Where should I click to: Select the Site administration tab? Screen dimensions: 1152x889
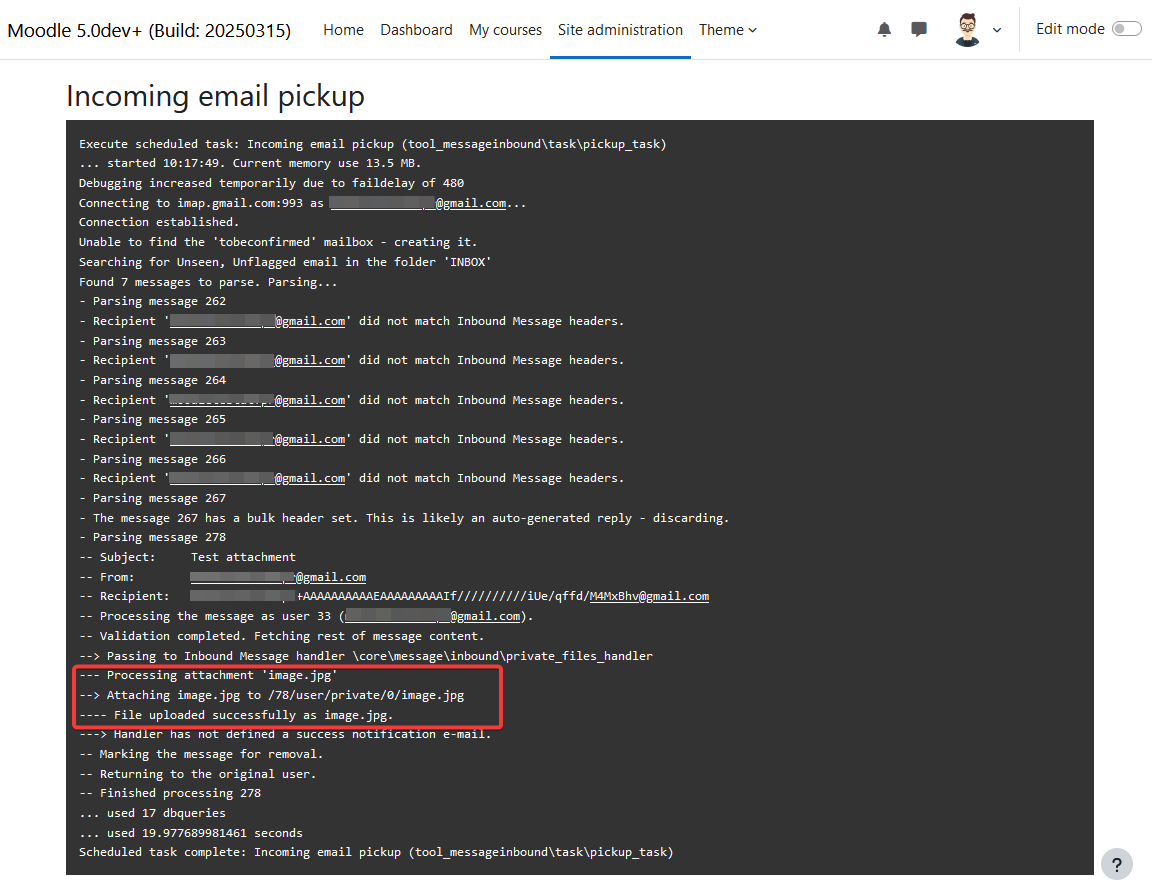tap(620, 30)
